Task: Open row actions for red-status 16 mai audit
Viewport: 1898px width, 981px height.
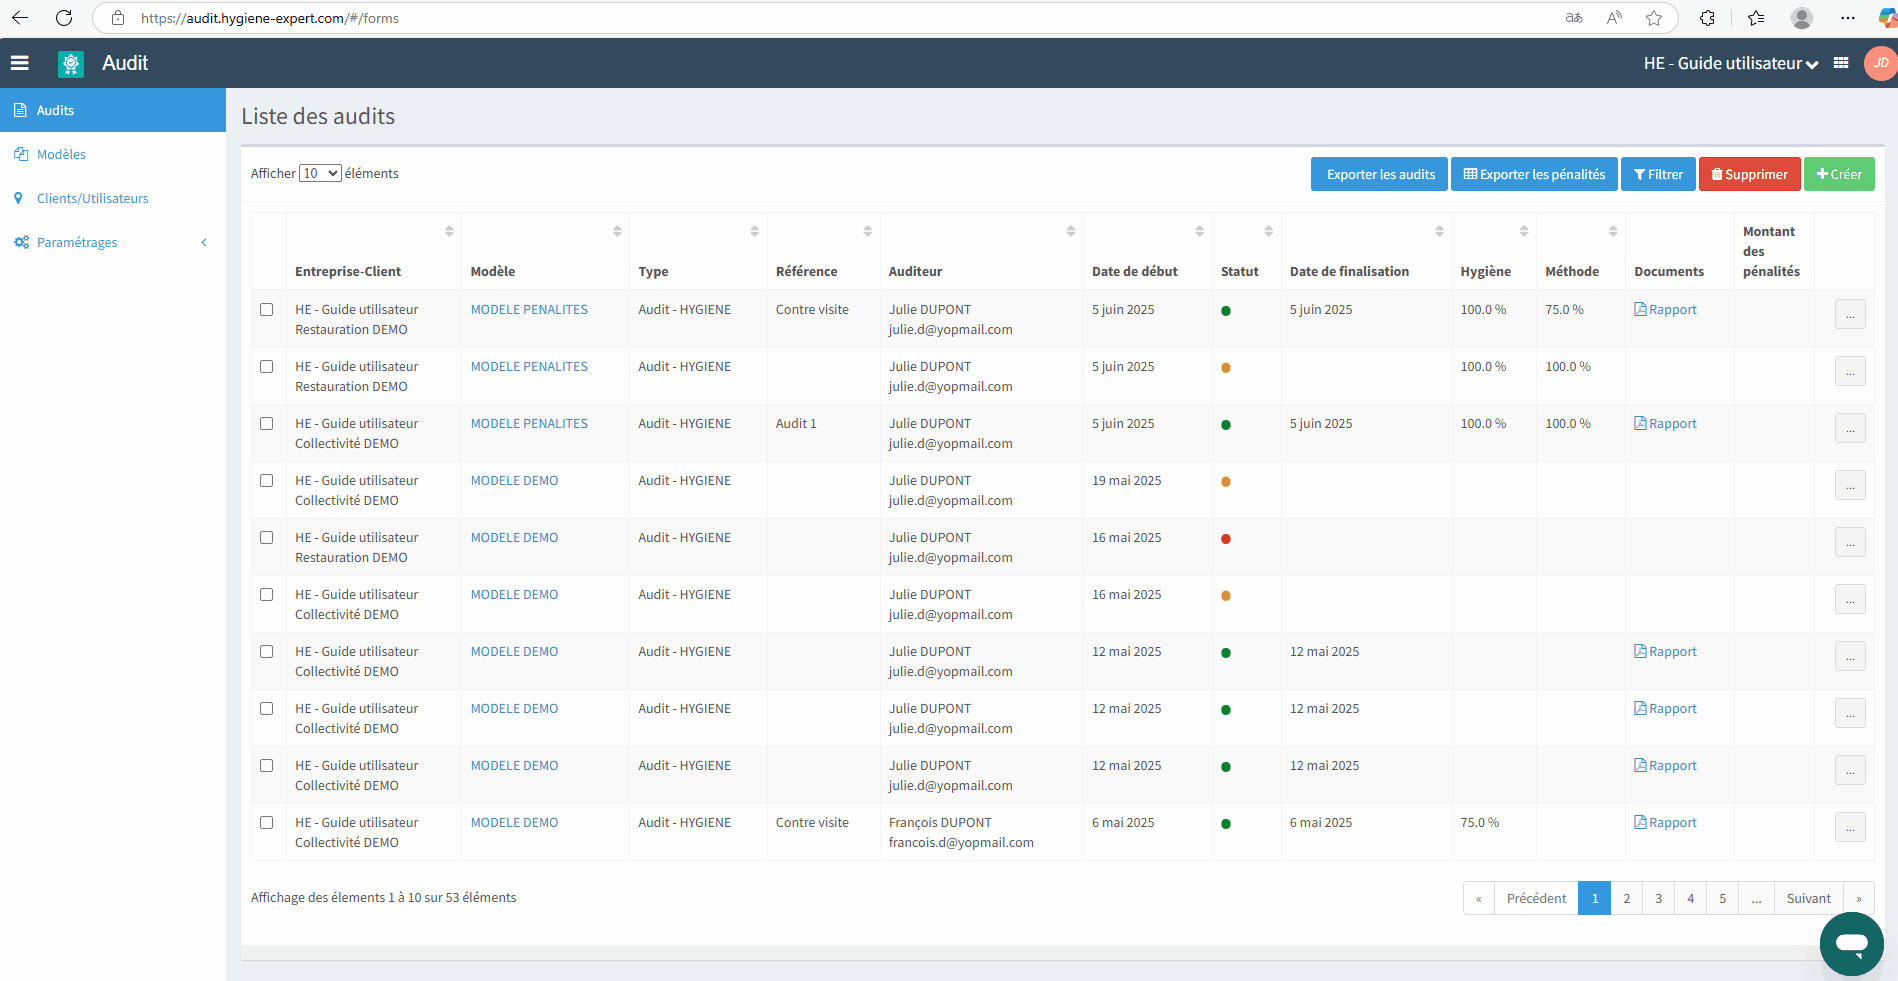Action: click(1850, 542)
